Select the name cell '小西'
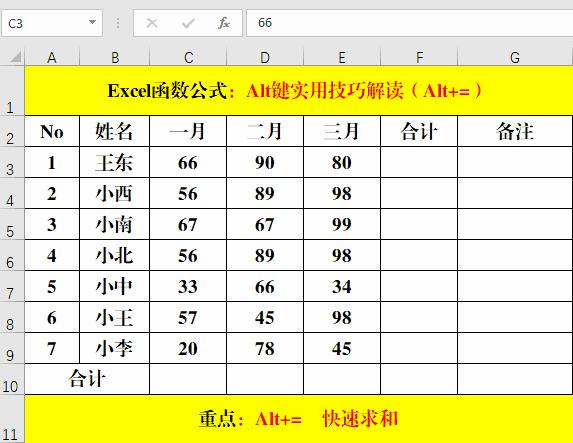The height and width of the screenshot is (443, 573). (115, 193)
